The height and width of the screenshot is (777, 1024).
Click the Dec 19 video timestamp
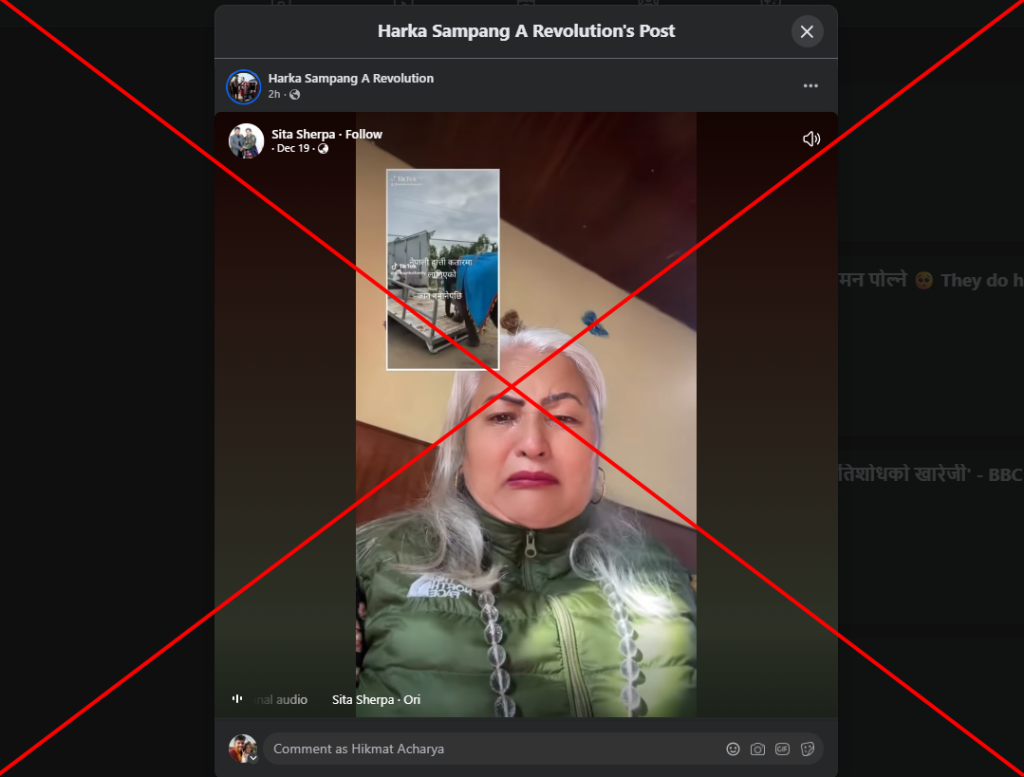pyautogui.click(x=293, y=149)
